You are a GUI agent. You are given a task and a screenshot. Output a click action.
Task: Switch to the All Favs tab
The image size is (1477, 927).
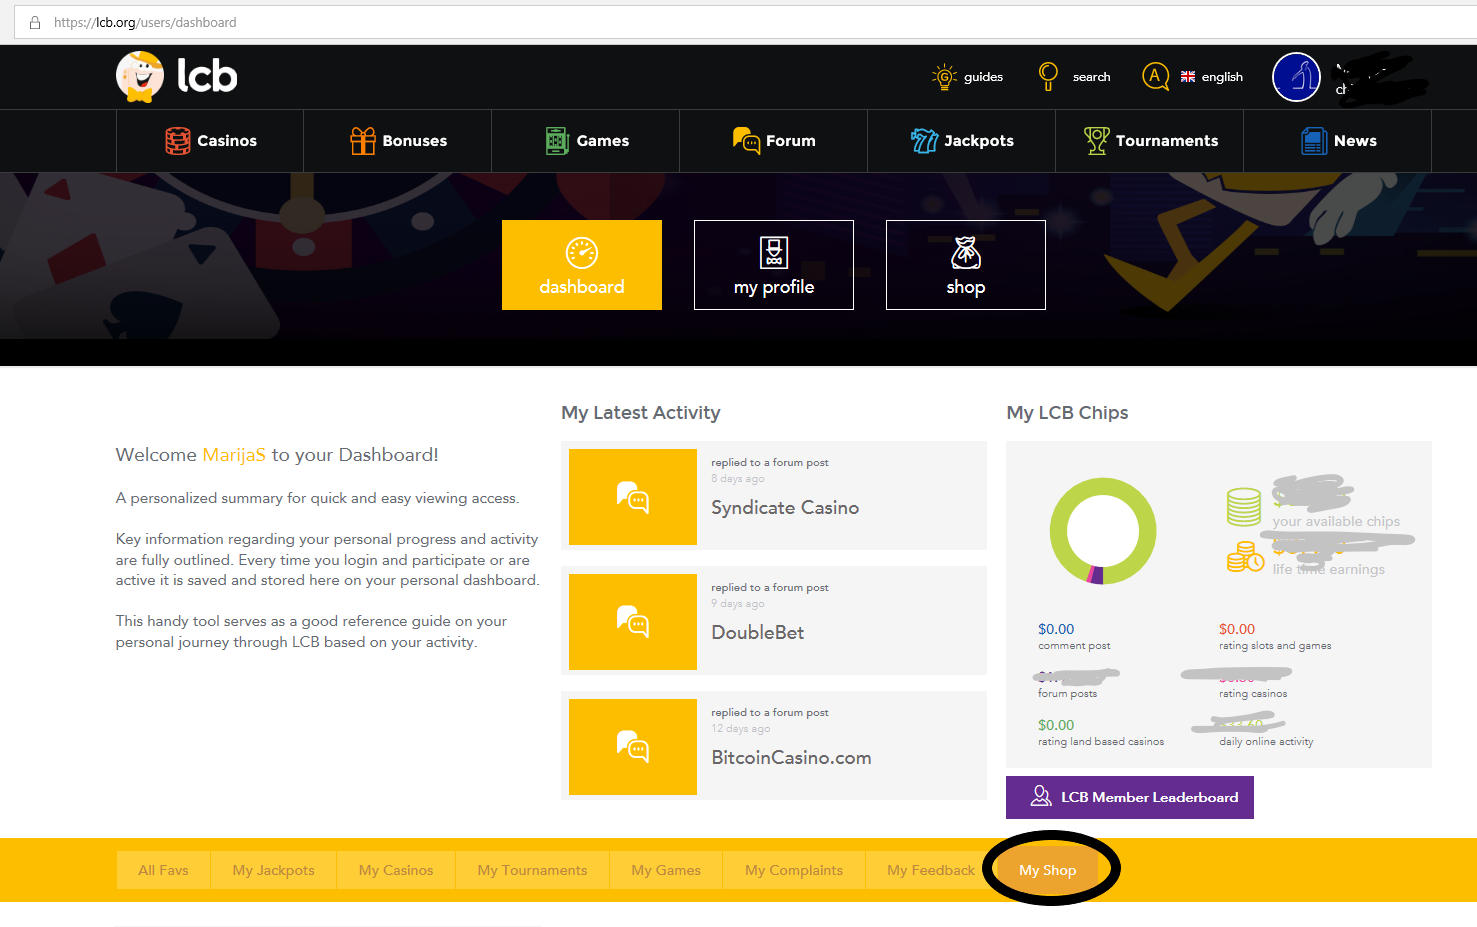pos(163,870)
